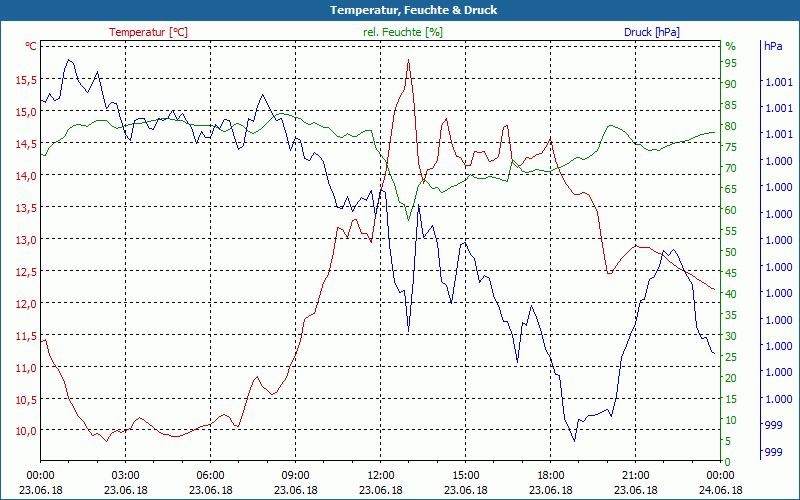Click the '15' humidity axis value
This screenshot has height=500, width=800.
(731, 399)
